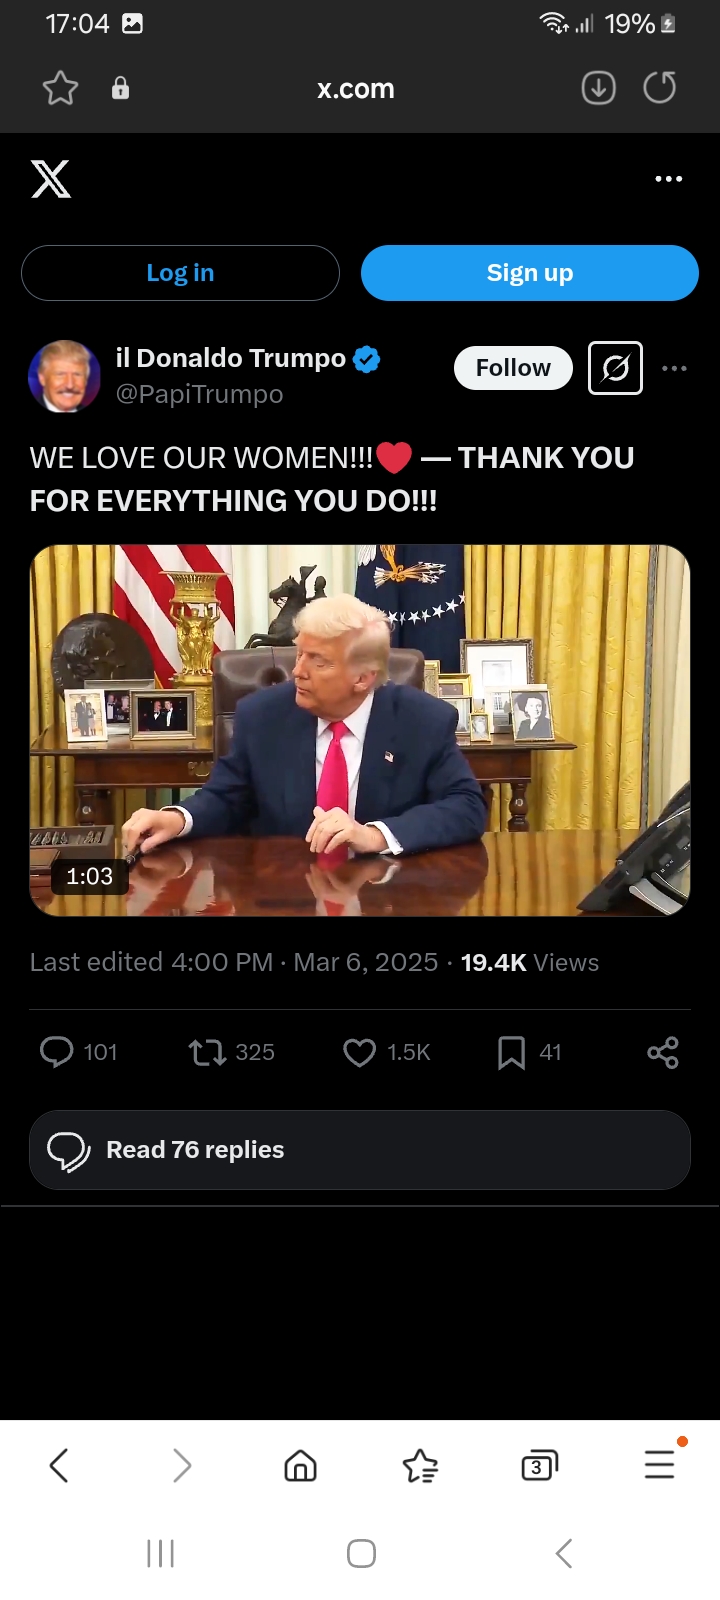The height and width of the screenshot is (1600, 720).
Task: Tap the padlock site security icon
Action: (120, 88)
